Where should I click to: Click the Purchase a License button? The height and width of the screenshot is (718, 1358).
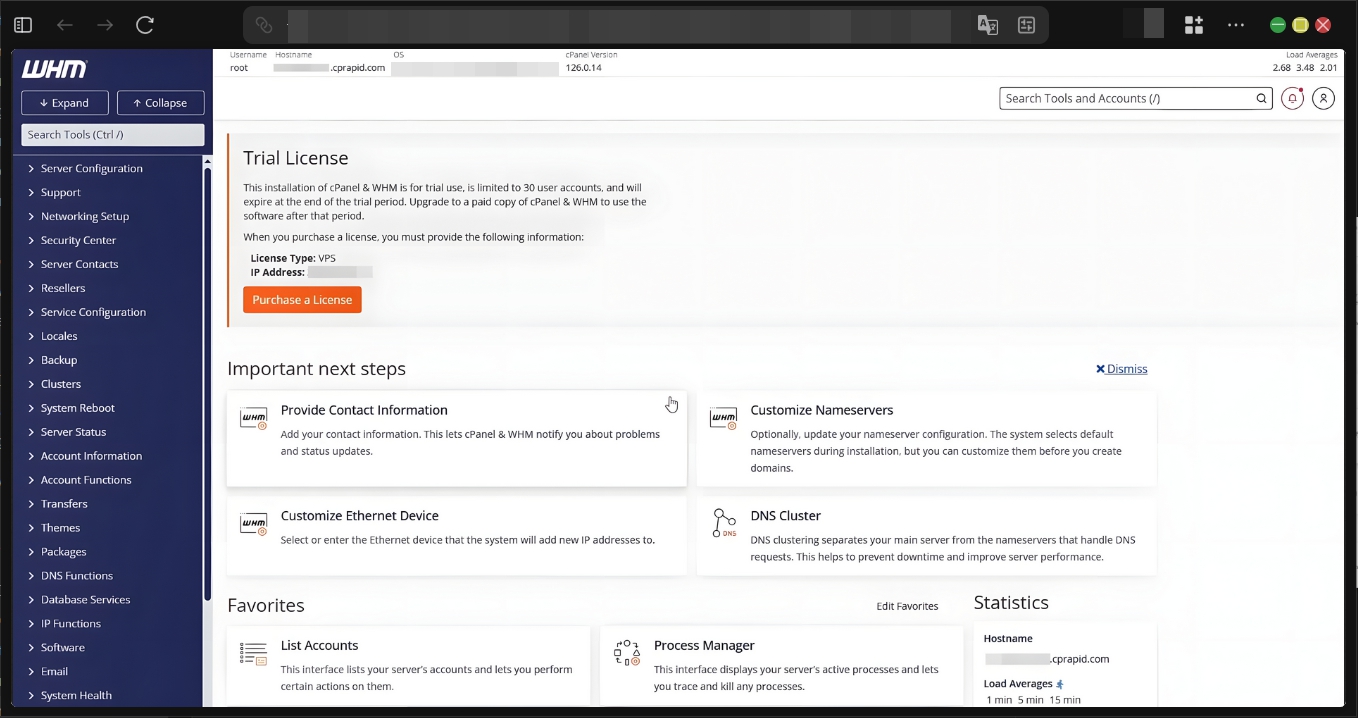point(302,299)
